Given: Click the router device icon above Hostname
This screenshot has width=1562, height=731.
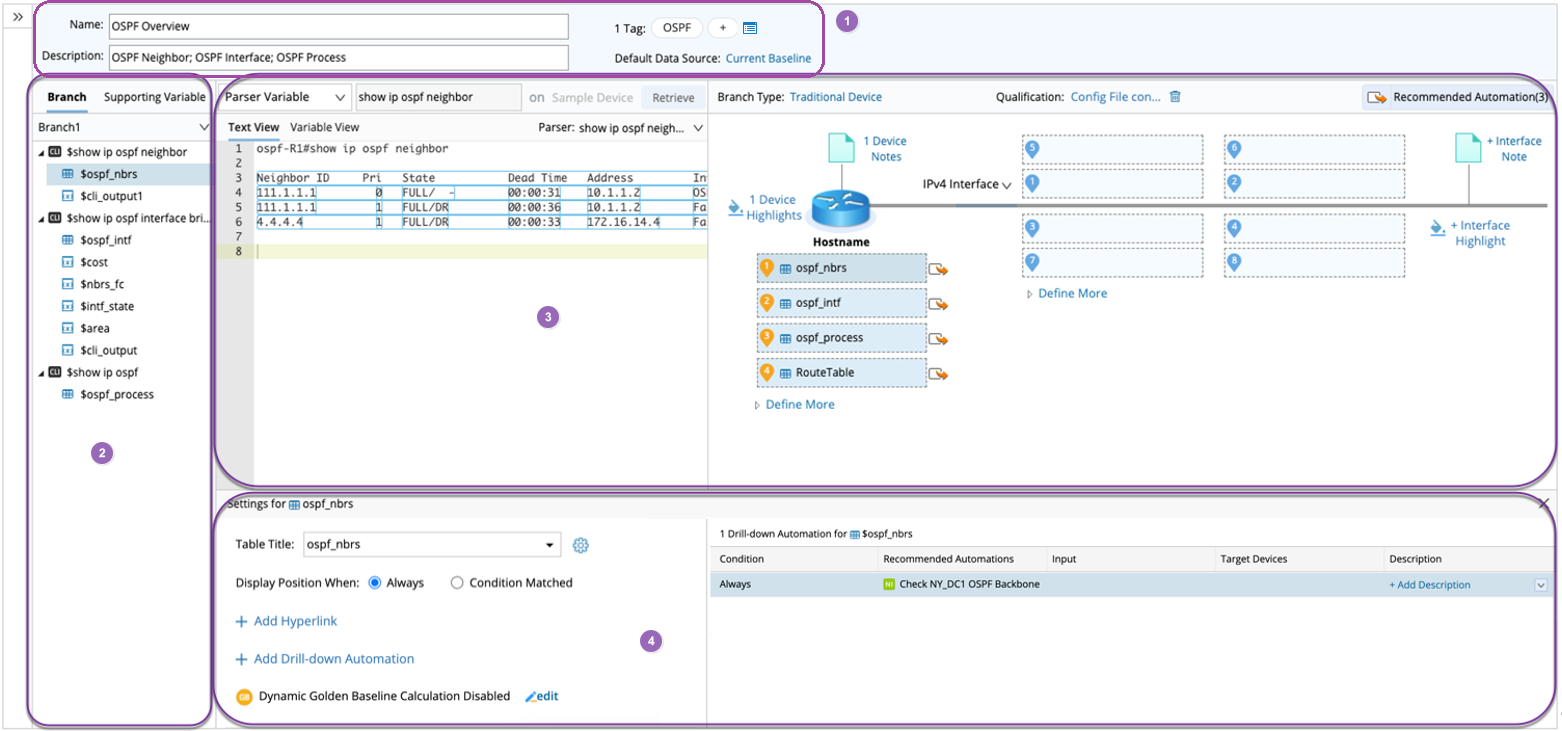Looking at the screenshot, I should pyautogui.click(x=841, y=209).
